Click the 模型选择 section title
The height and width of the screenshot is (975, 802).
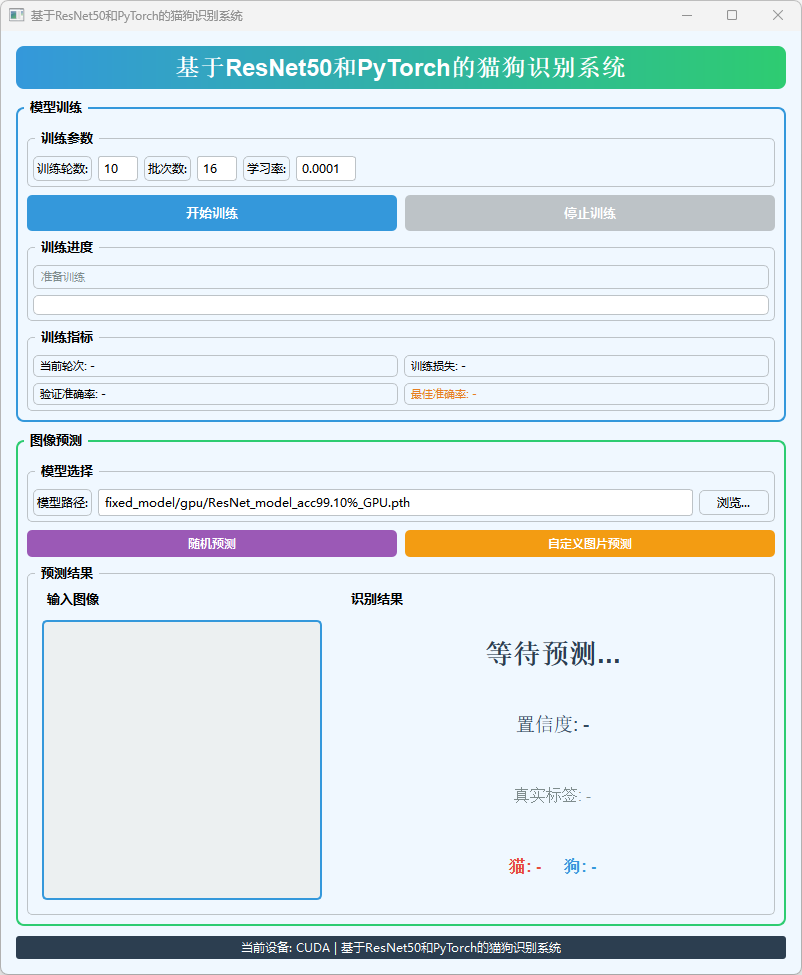pyautogui.click(x=67, y=471)
